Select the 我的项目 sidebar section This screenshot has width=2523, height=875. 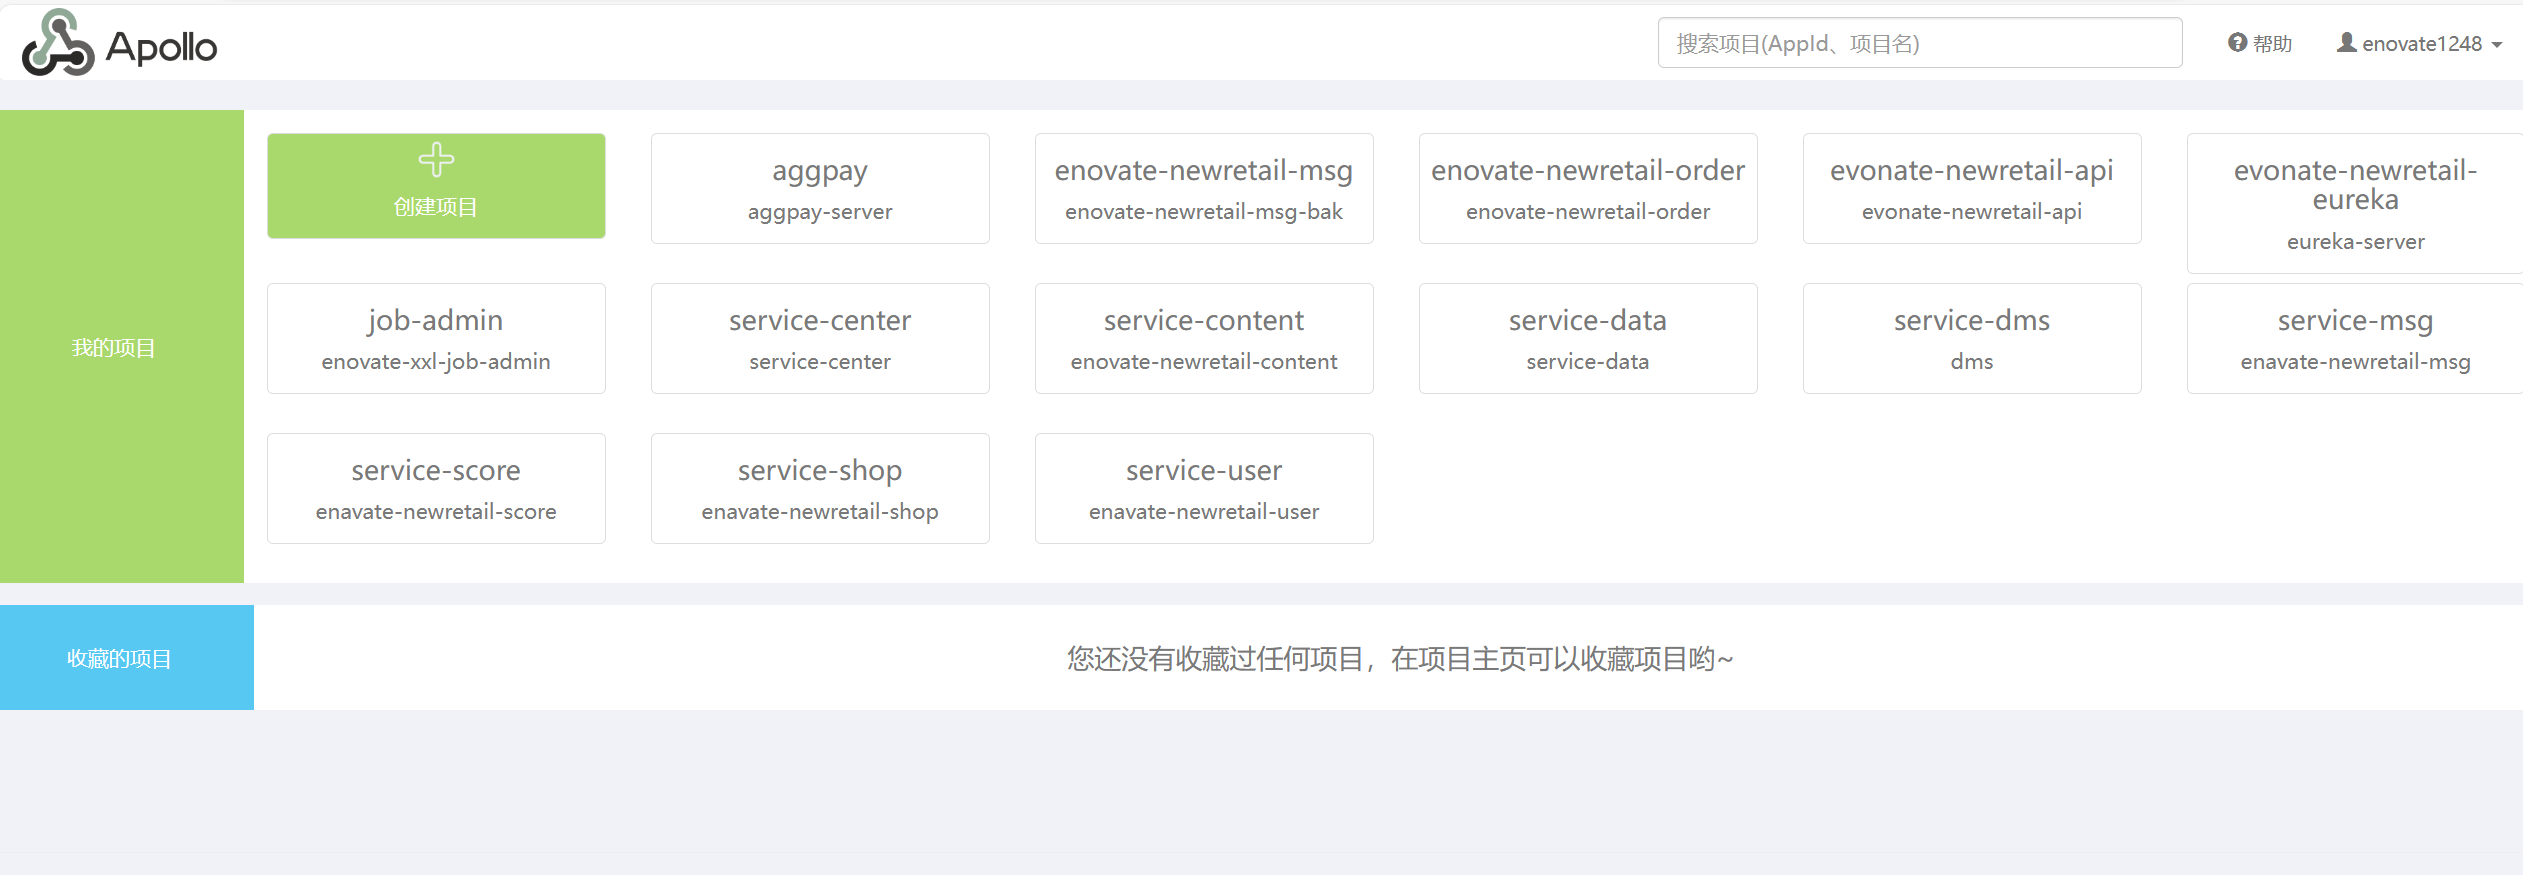click(x=122, y=346)
